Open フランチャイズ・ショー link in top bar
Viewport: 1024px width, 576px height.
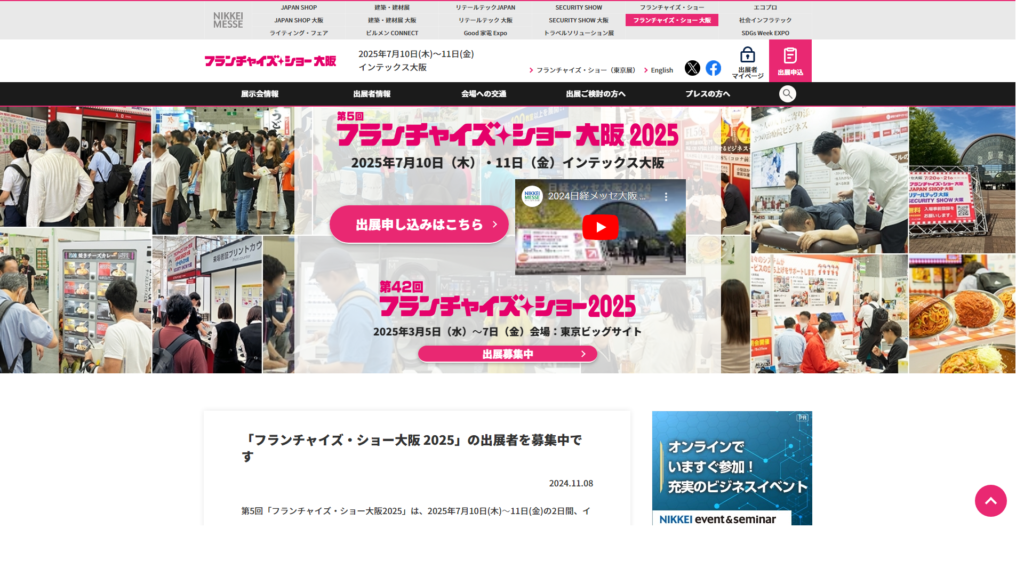pyautogui.click(x=672, y=8)
